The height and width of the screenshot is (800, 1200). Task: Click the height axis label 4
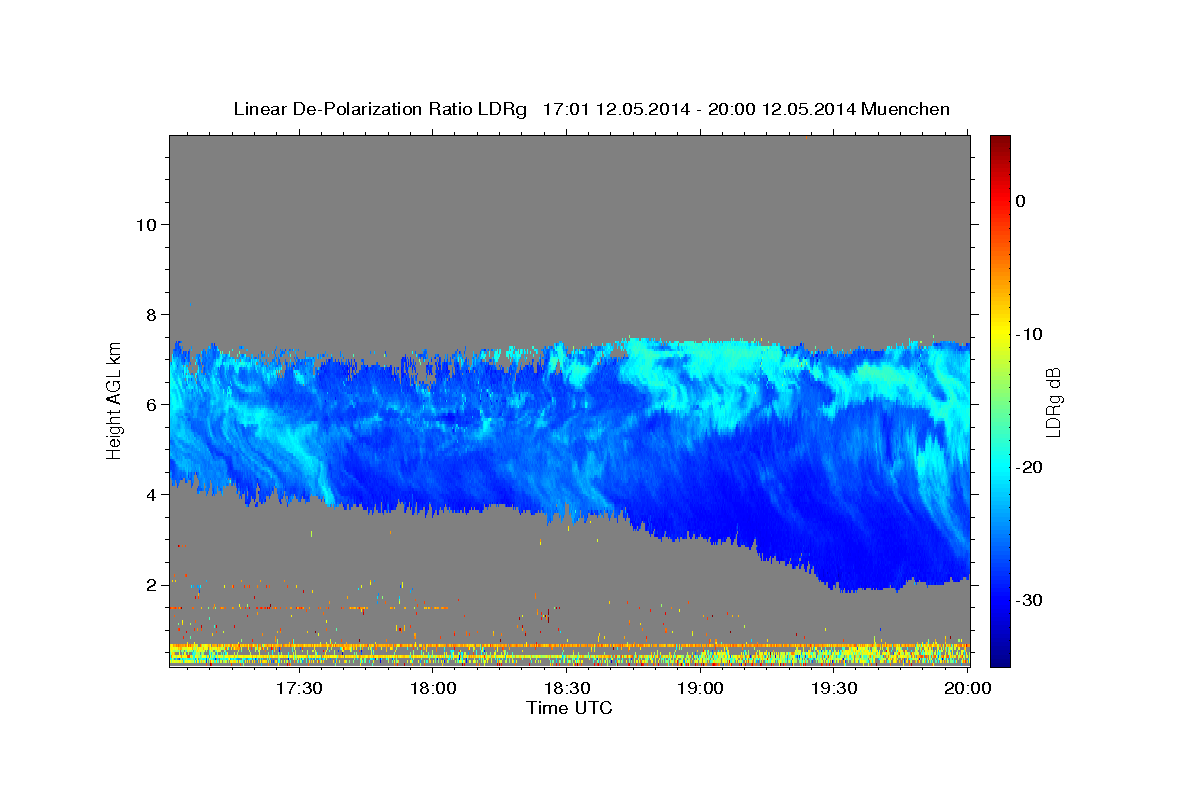tap(151, 495)
